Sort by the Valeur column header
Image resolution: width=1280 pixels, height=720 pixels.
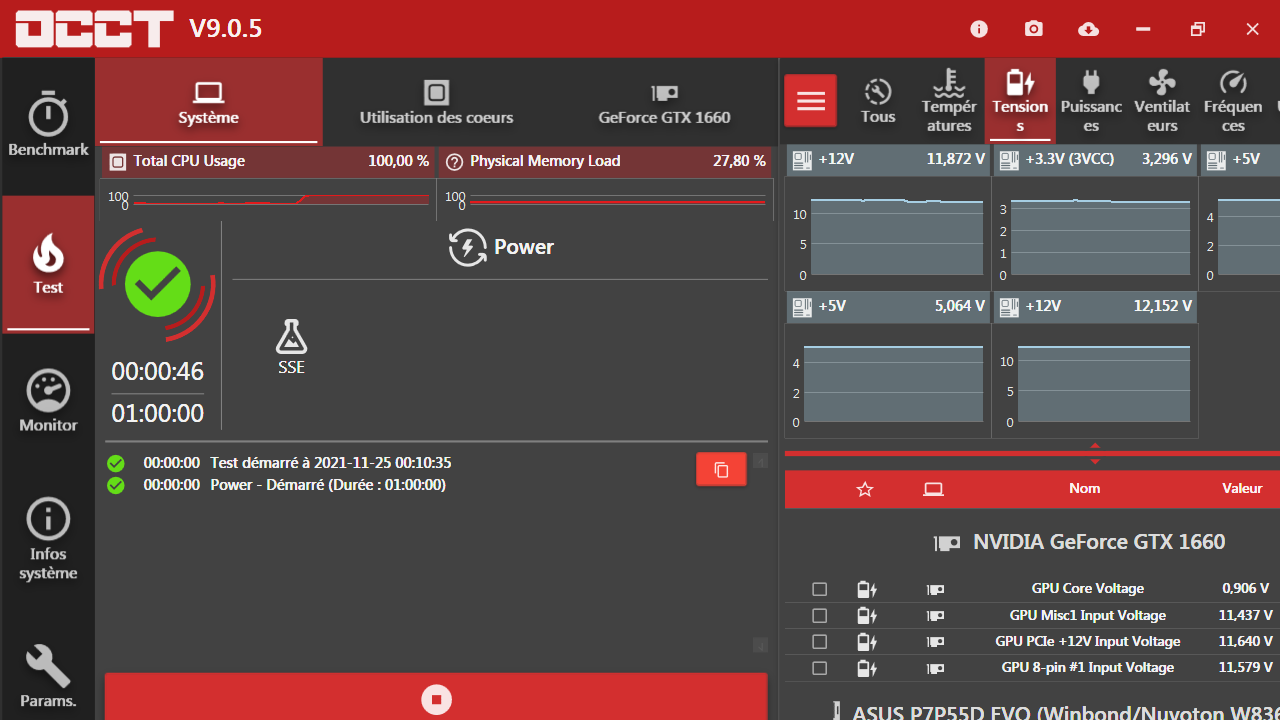1242,489
